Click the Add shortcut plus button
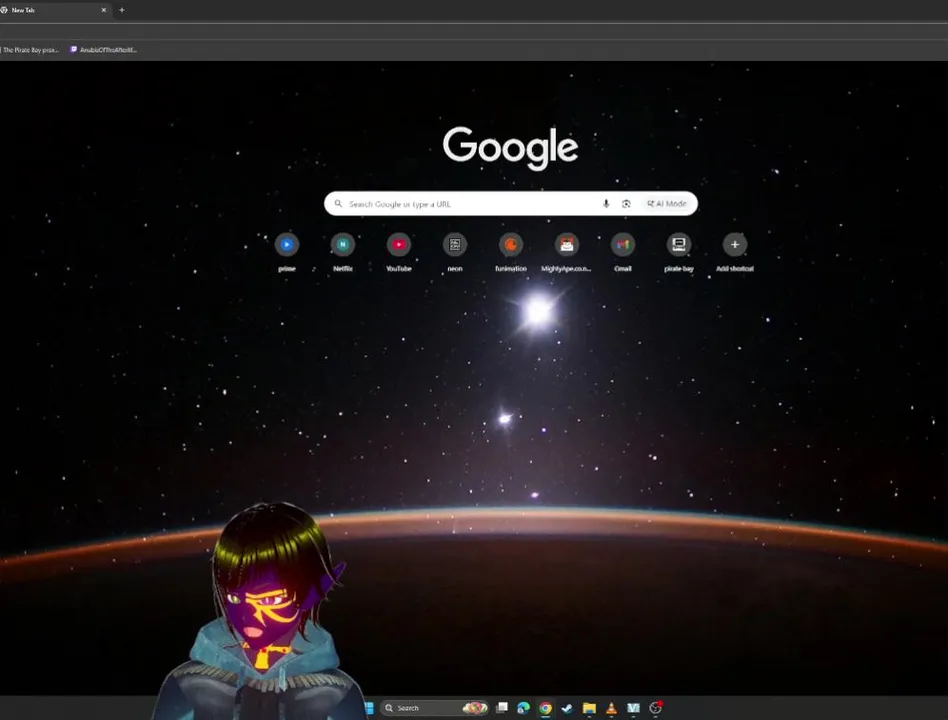948x720 pixels. pyautogui.click(x=735, y=245)
